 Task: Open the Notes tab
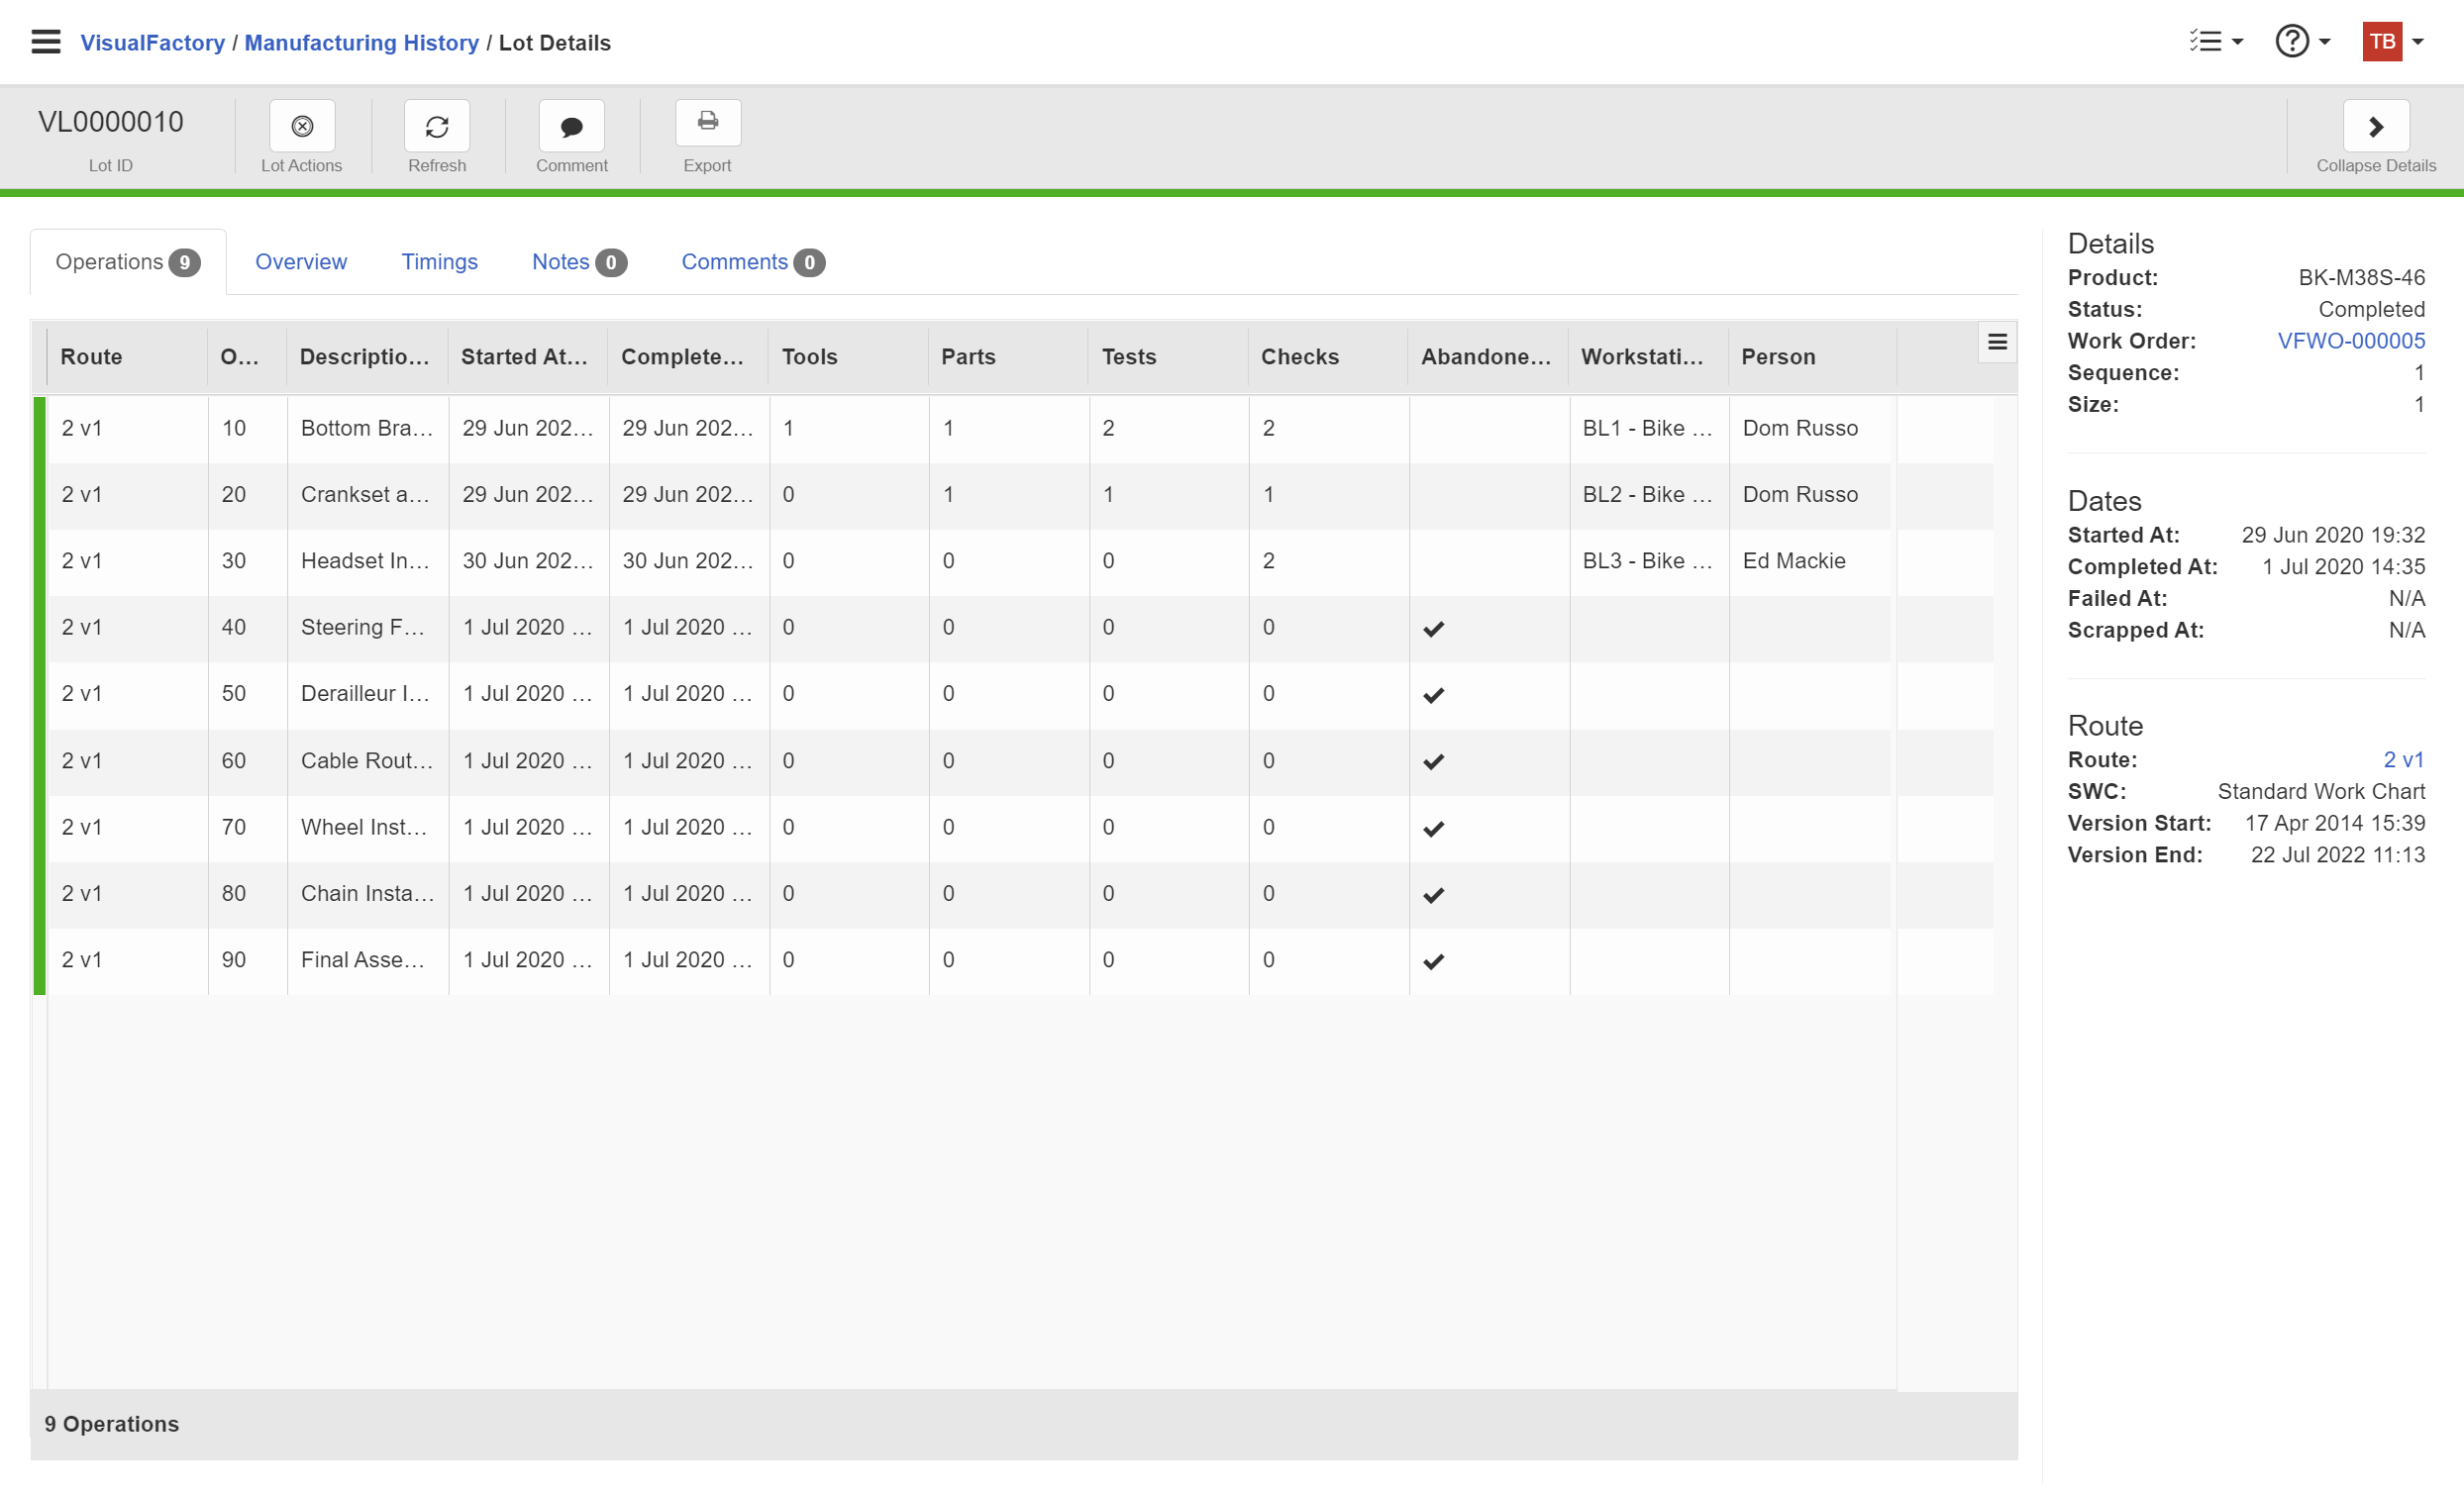tap(579, 262)
